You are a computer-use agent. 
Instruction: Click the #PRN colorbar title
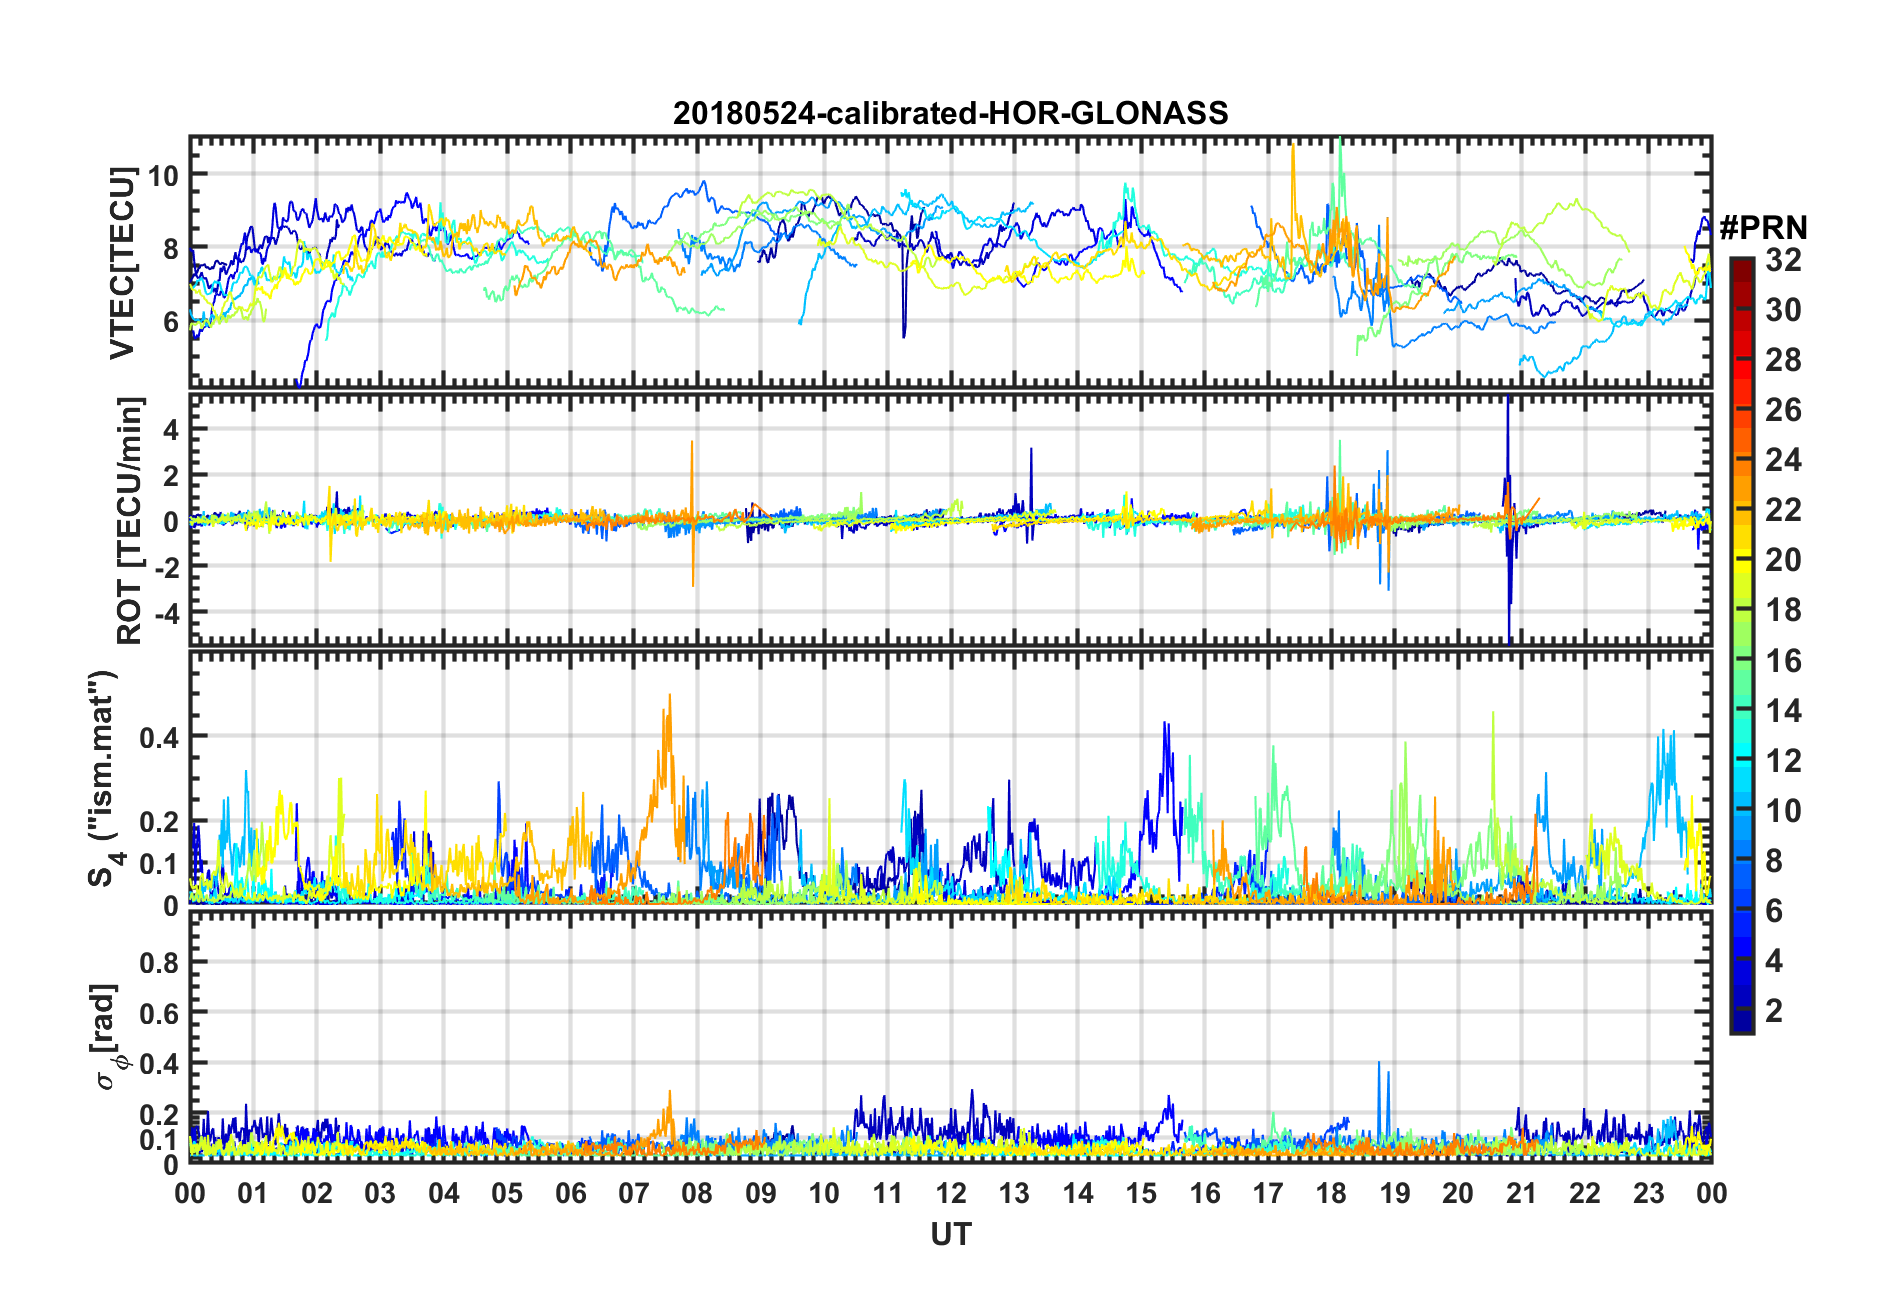click(x=1769, y=228)
